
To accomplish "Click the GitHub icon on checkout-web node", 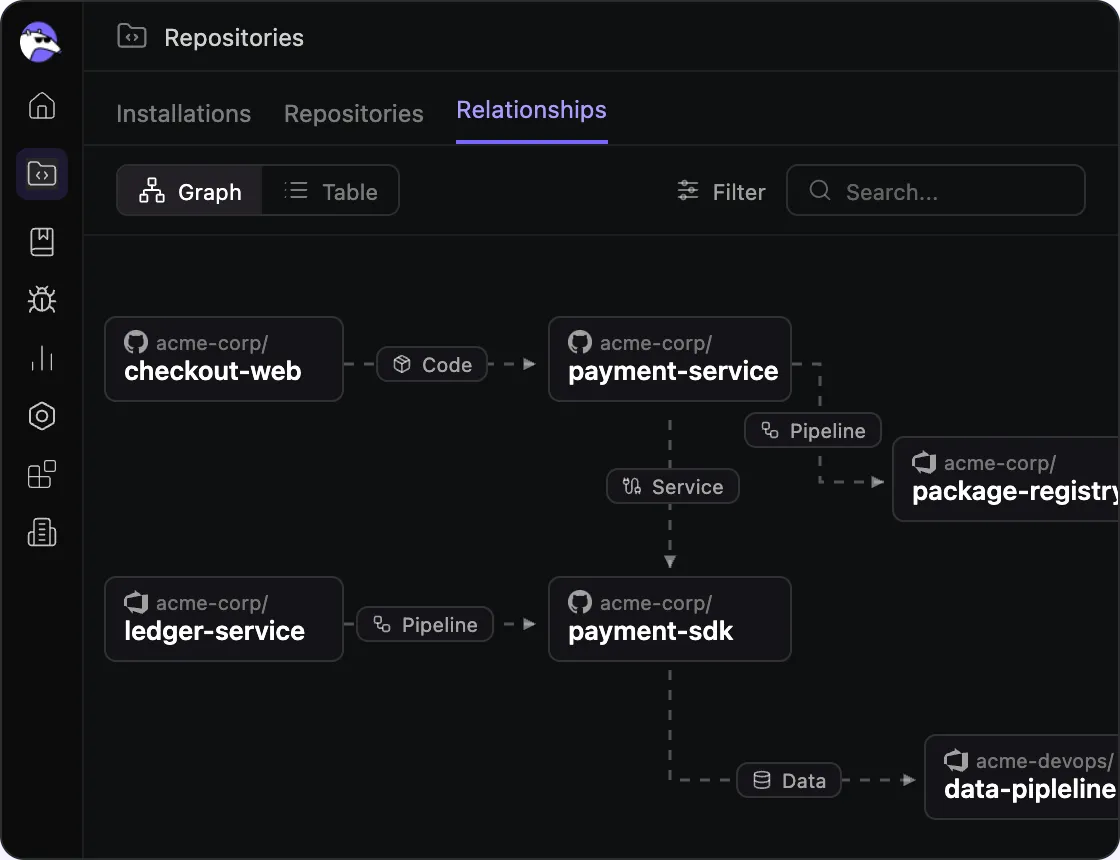I will tap(136, 342).
